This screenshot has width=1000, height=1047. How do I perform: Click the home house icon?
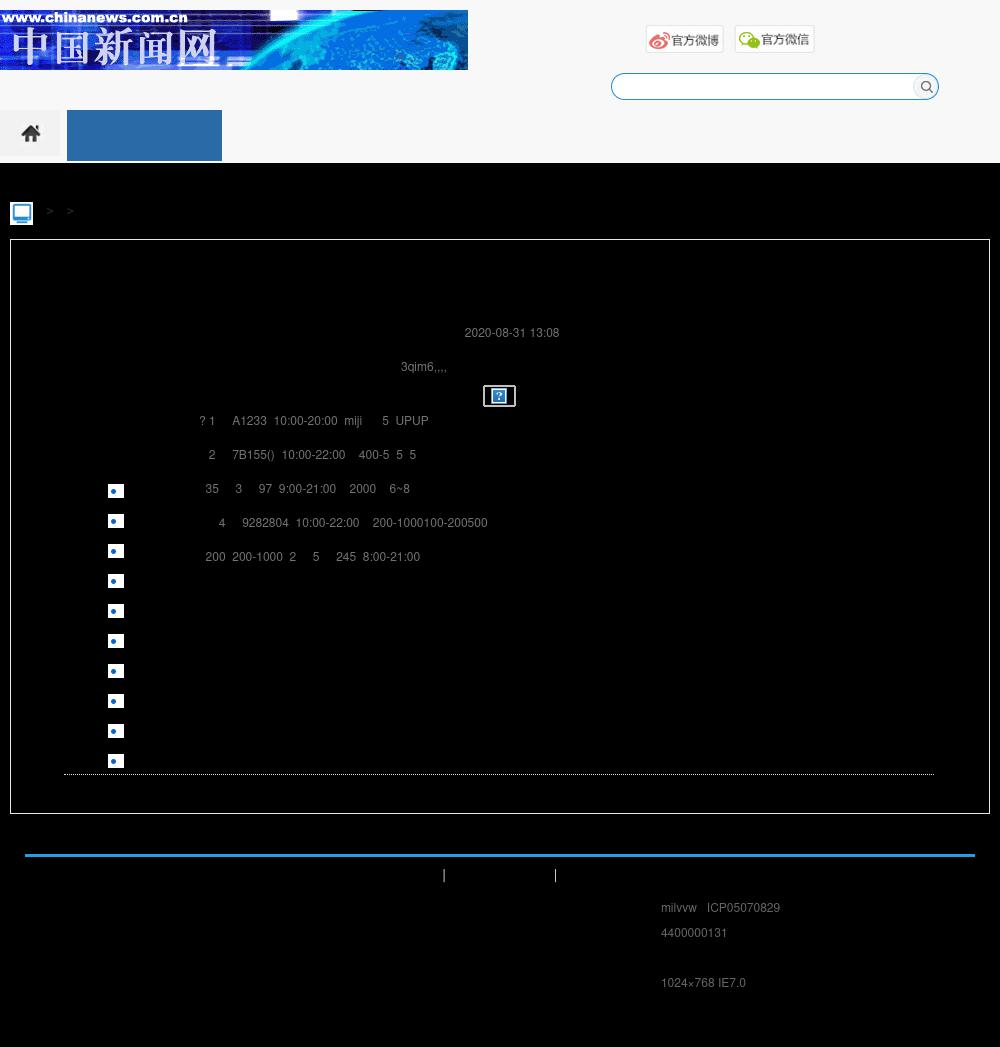tap(30, 134)
